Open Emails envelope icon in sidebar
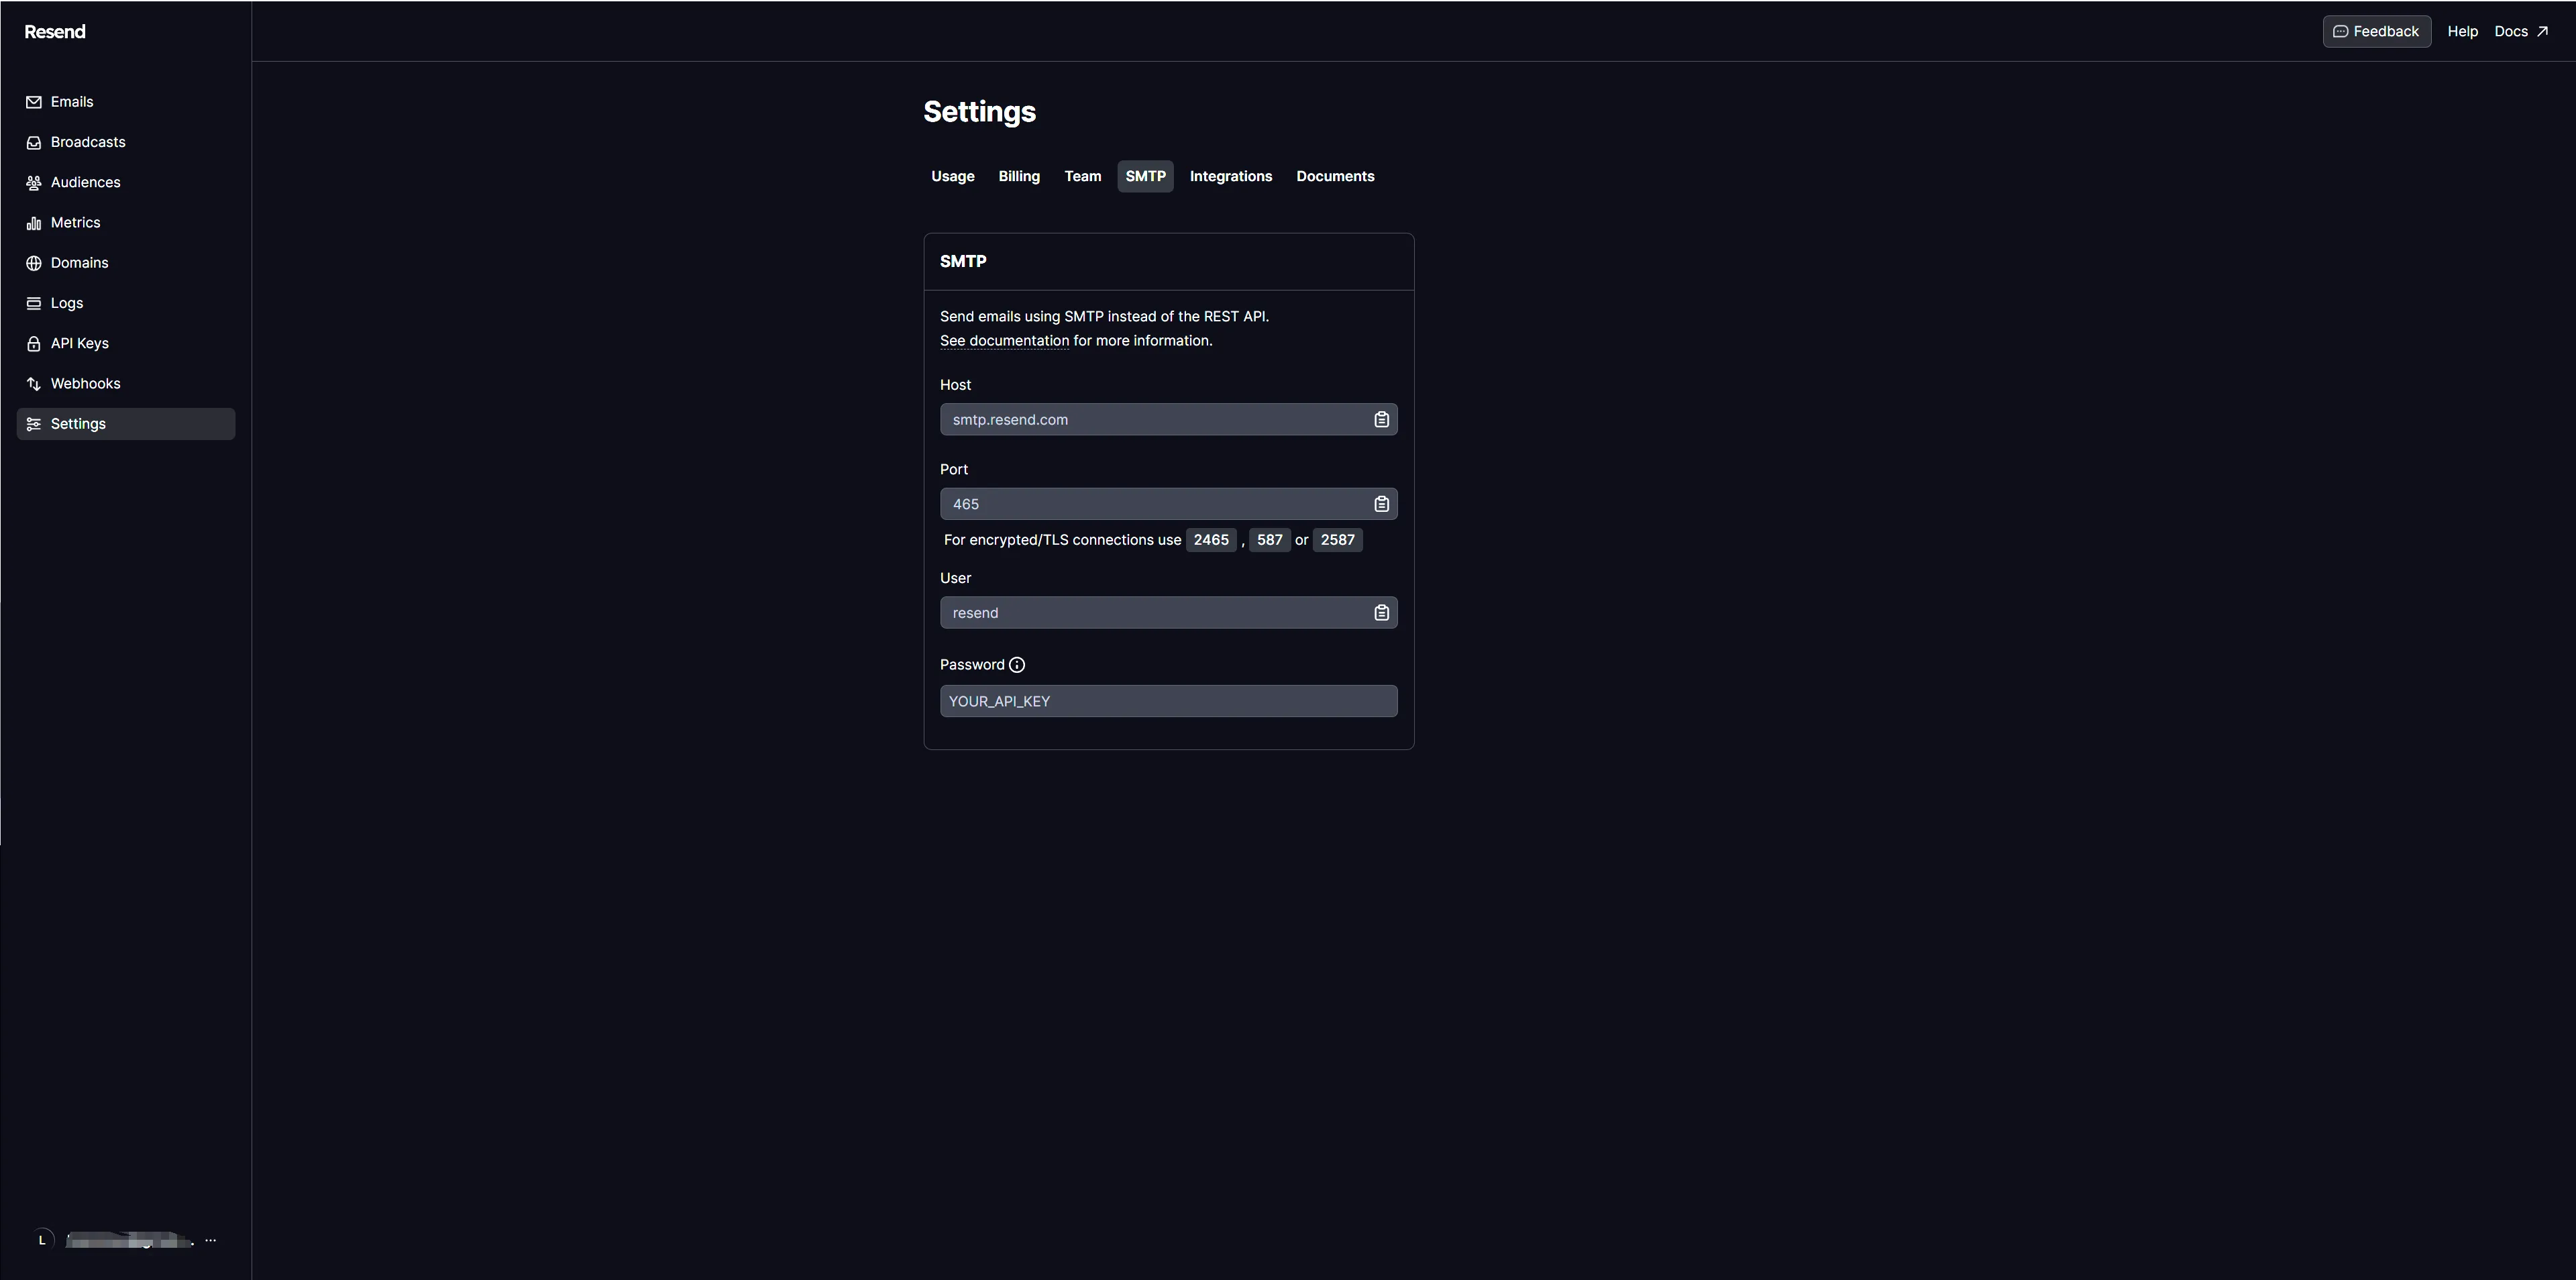 click(34, 102)
